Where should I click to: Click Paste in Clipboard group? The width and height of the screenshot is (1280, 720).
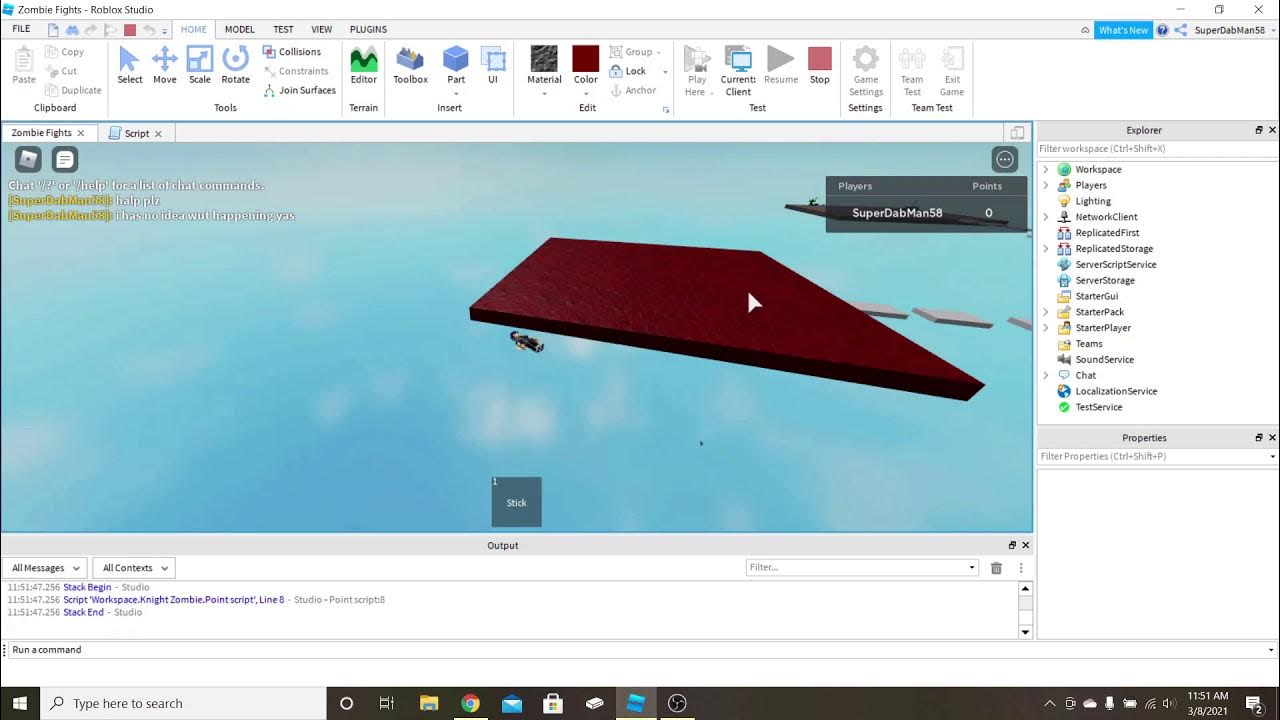[24, 65]
